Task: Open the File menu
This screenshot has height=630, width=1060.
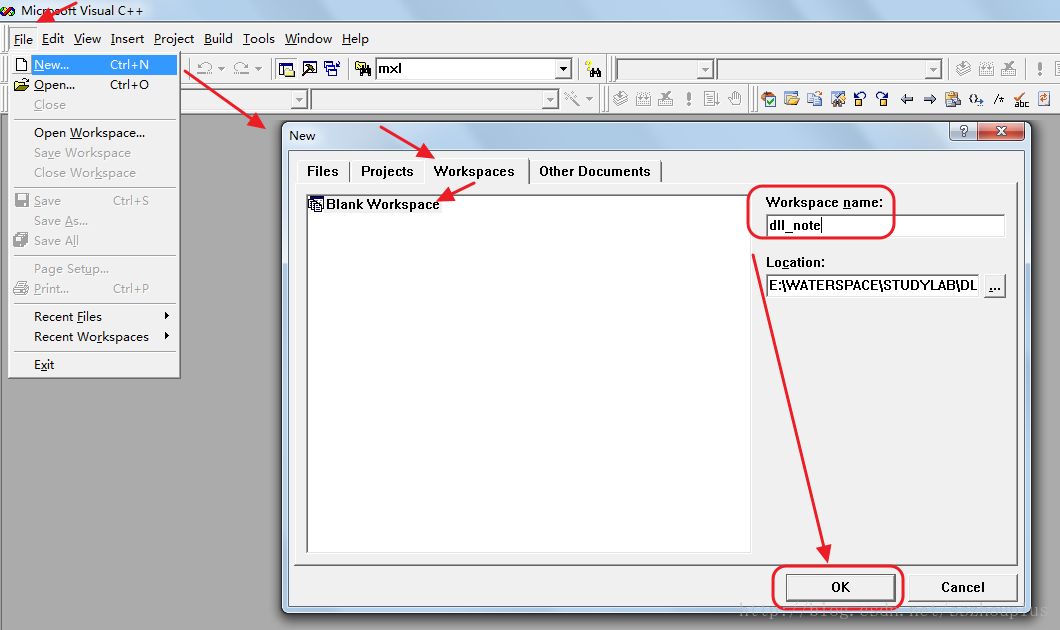Action: tap(23, 39)
